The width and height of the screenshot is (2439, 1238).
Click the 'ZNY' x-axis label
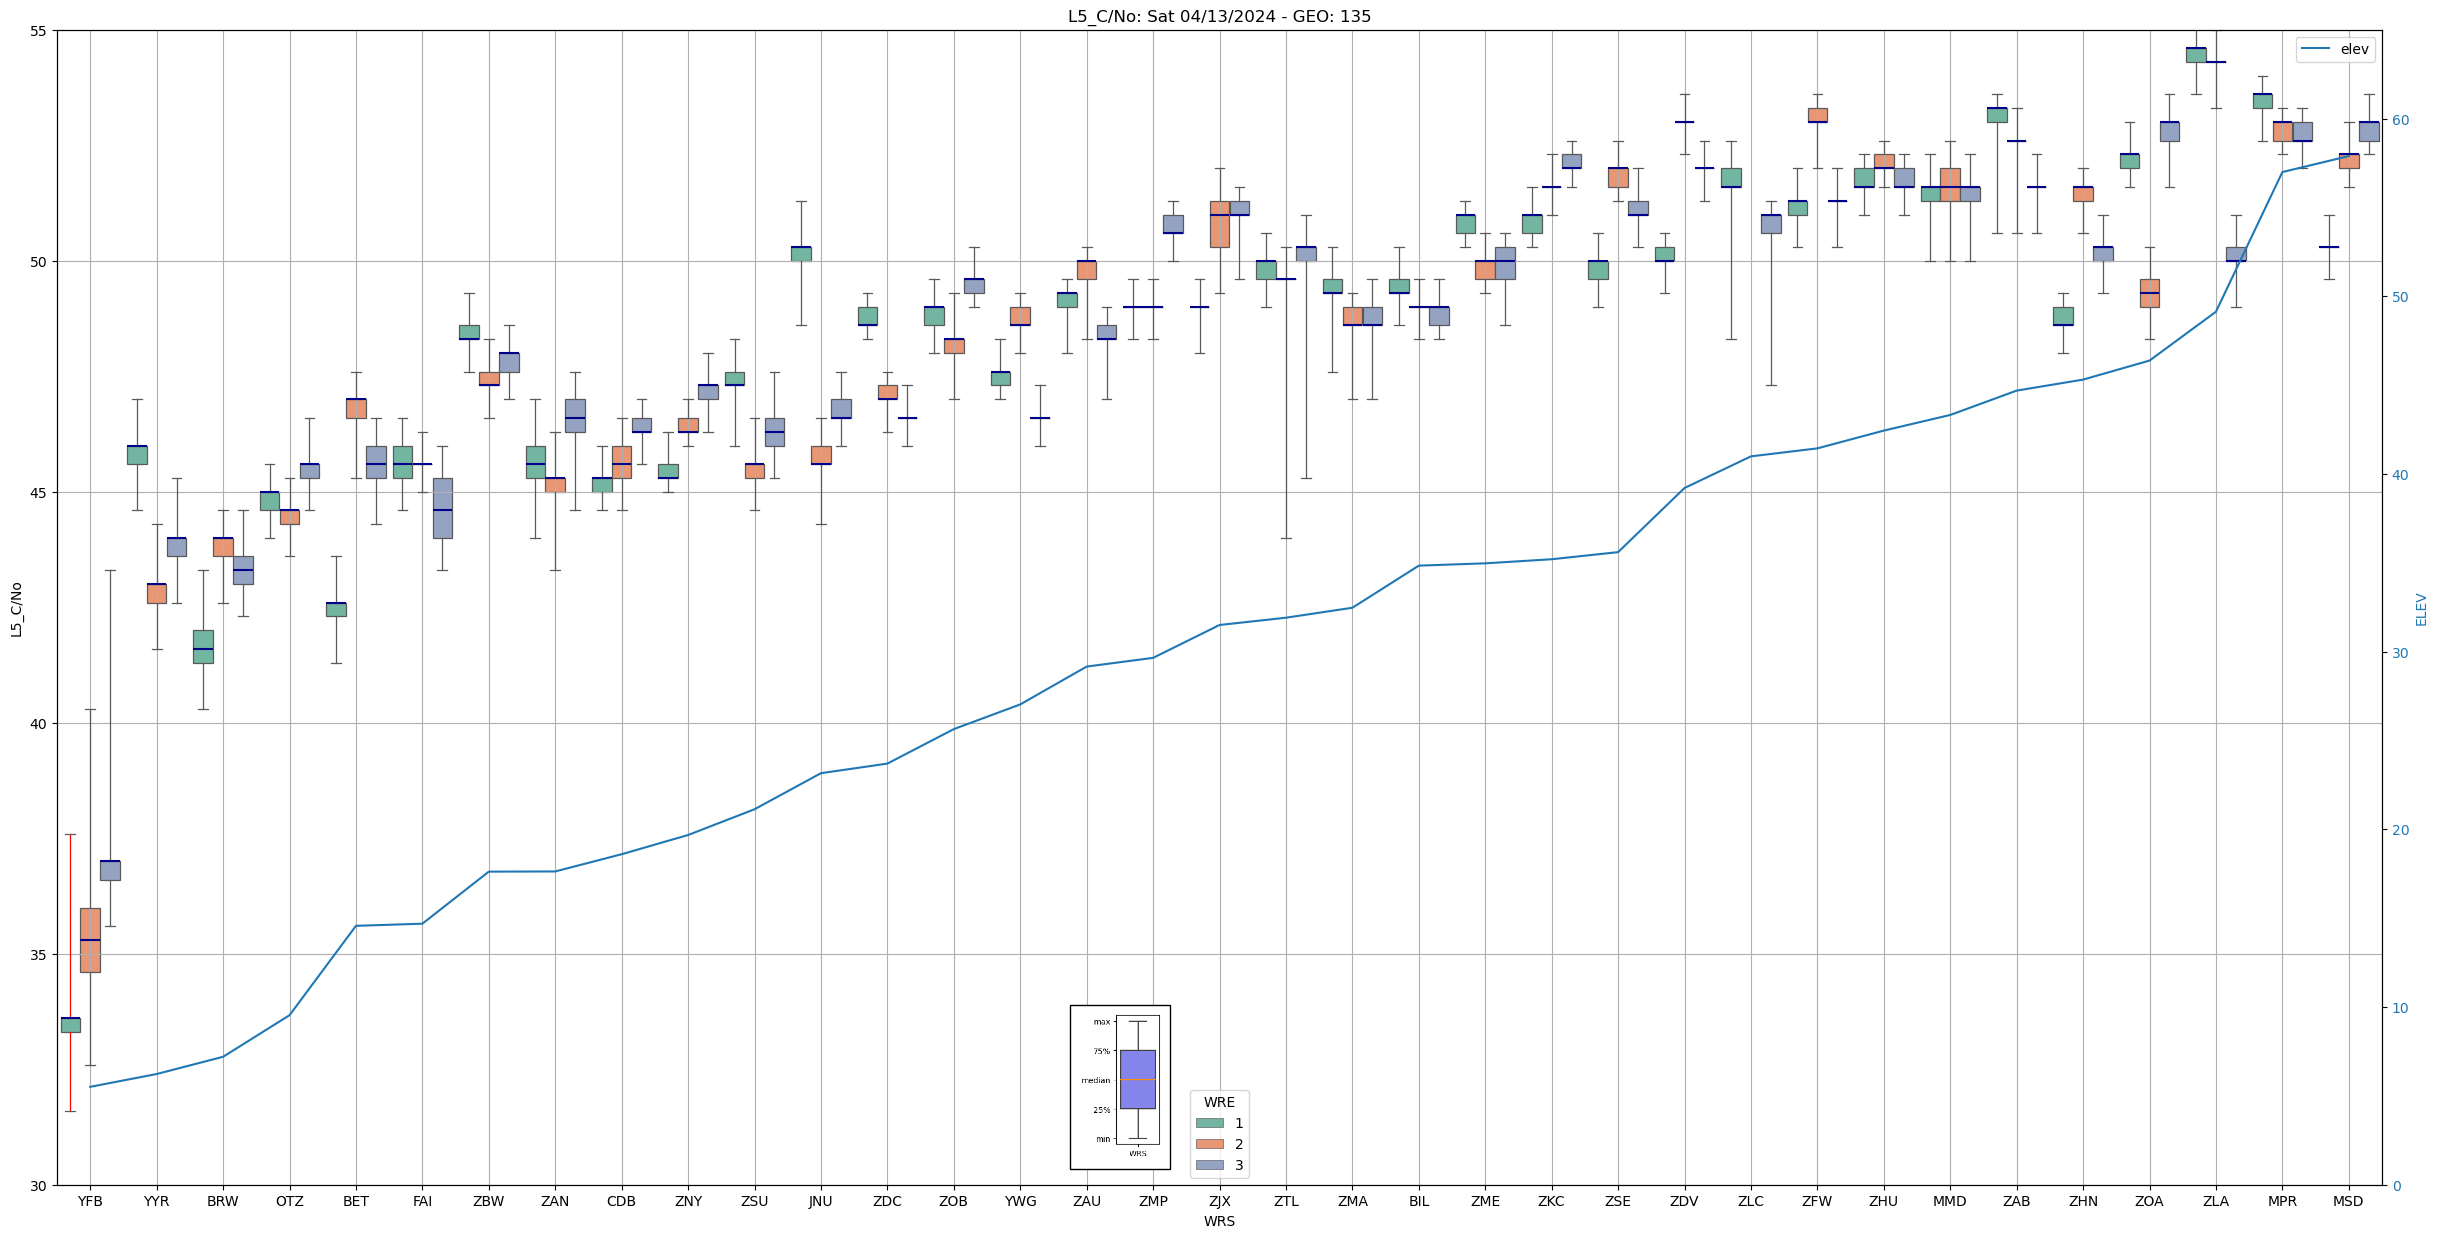pyautogui.click(x=688, y=1202)
